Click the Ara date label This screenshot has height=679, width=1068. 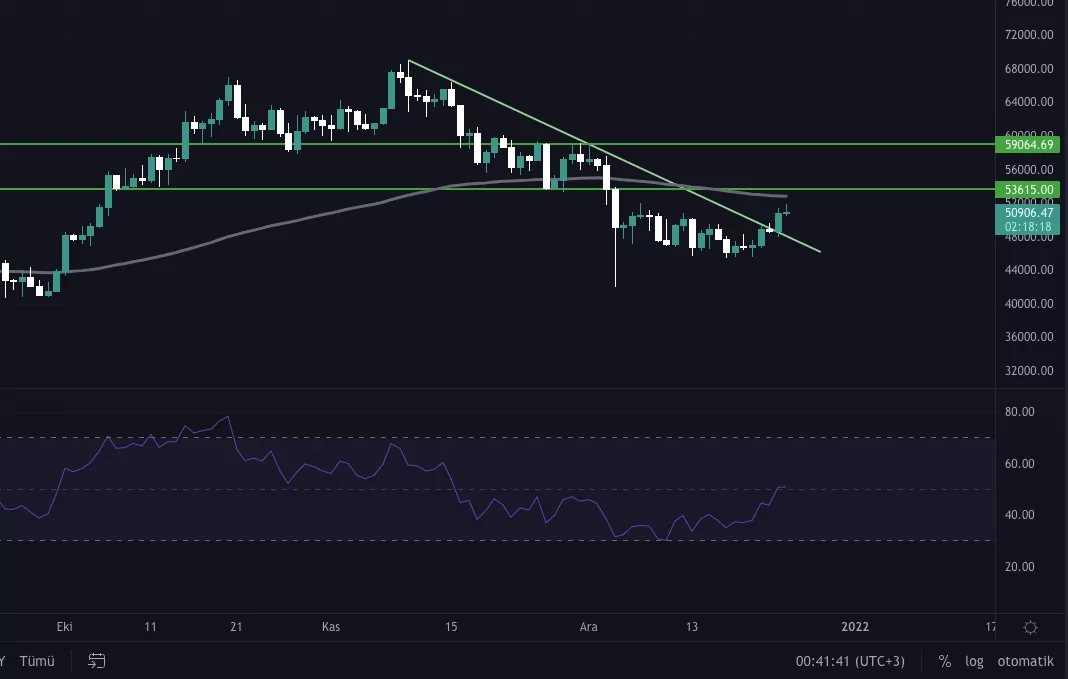pos(588,627)
